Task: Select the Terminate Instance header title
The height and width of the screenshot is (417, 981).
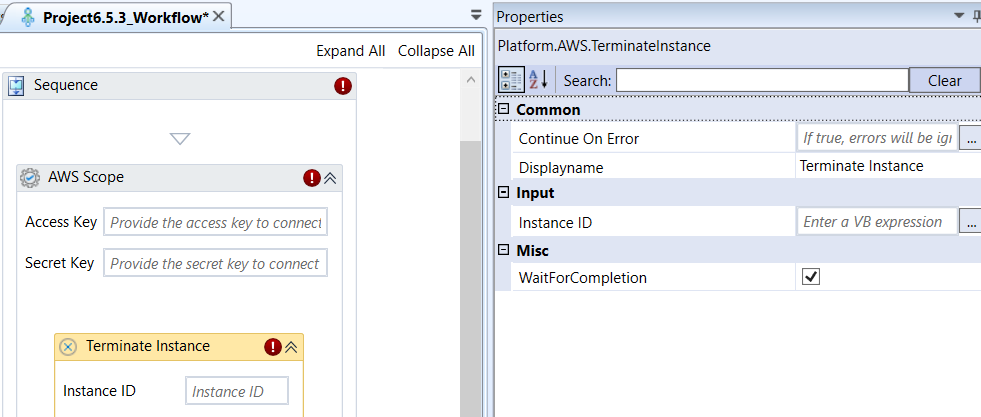Action: pos(148,346)
